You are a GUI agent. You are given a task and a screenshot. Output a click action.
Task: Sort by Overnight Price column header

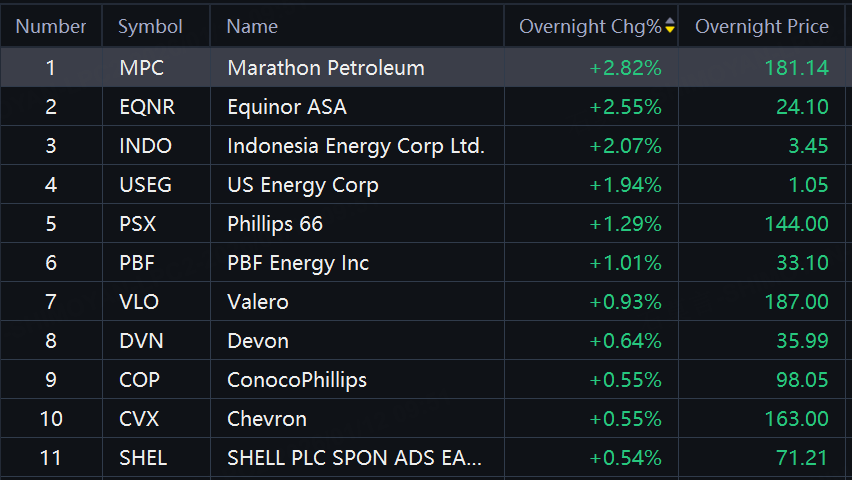point(761,26)
